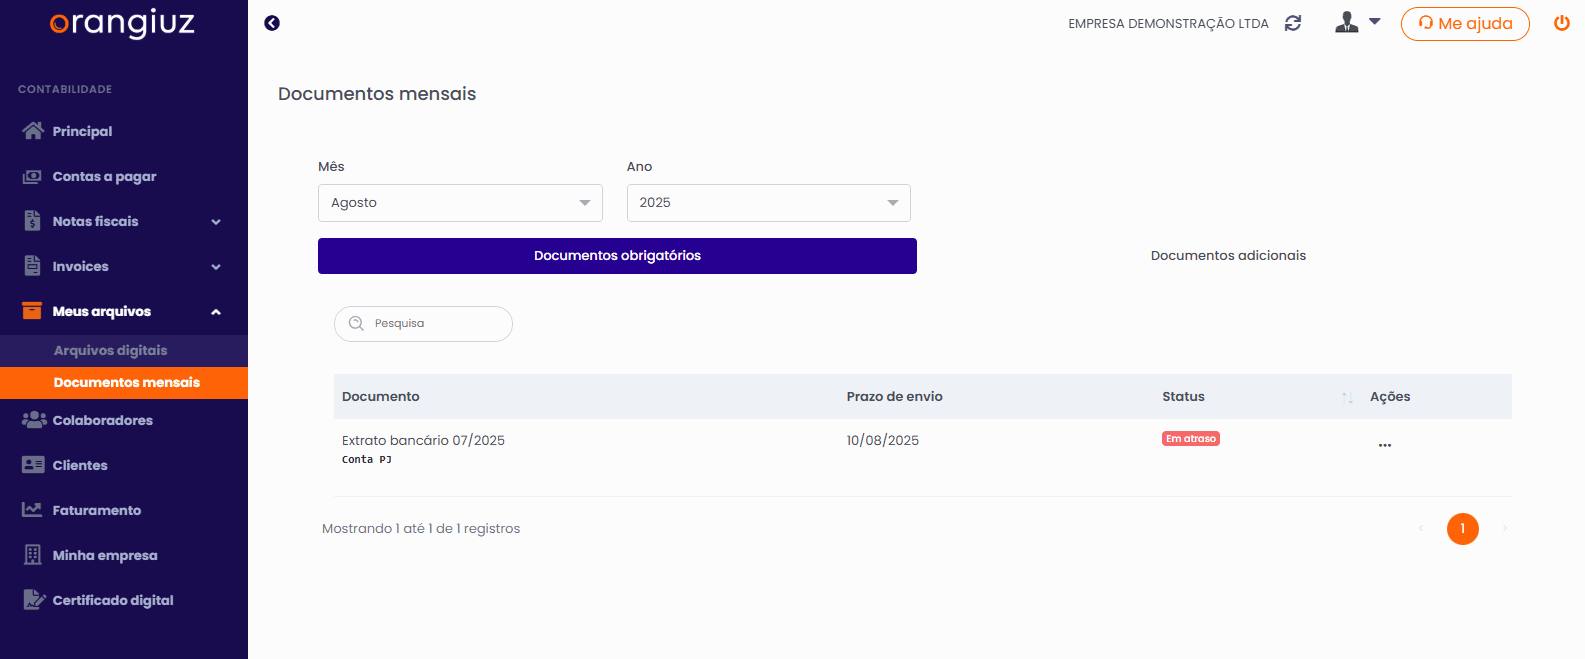Click the Invoices file icon
The image size is (1585, 659).
[x=33, y=266]
